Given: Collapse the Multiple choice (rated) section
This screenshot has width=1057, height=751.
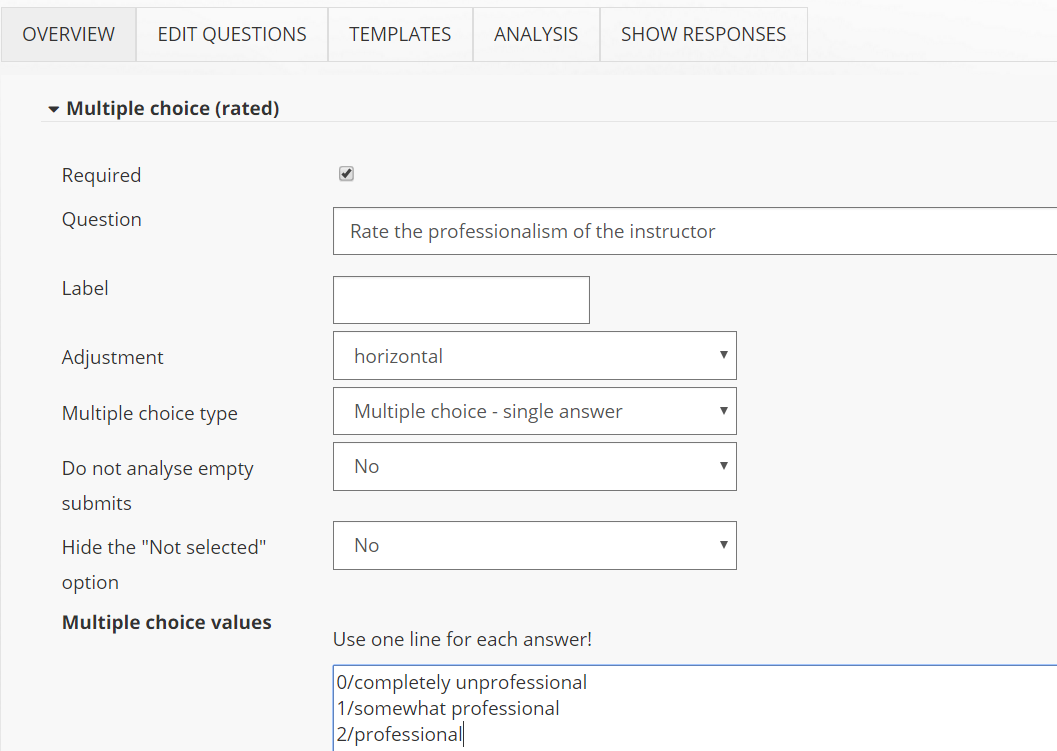Looking at the screenshot, I should pyautogui.click(x=54, y=109).
